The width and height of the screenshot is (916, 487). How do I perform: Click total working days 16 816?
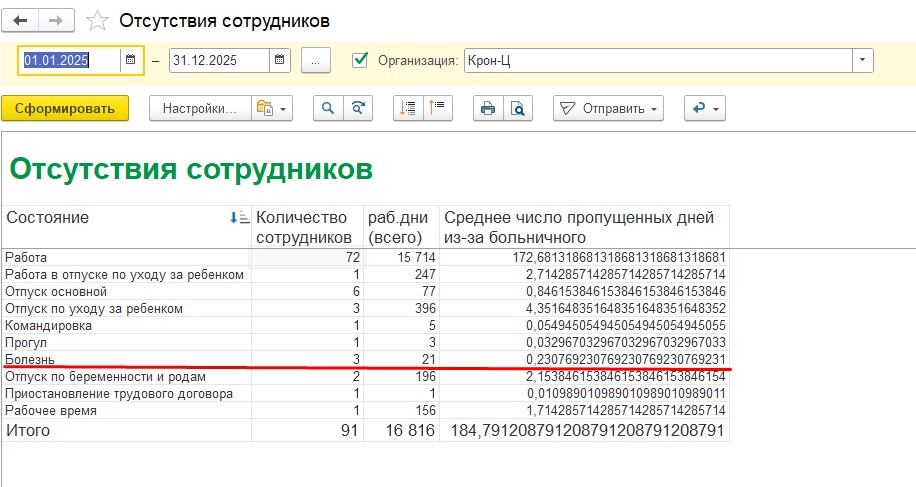point(410,430)
